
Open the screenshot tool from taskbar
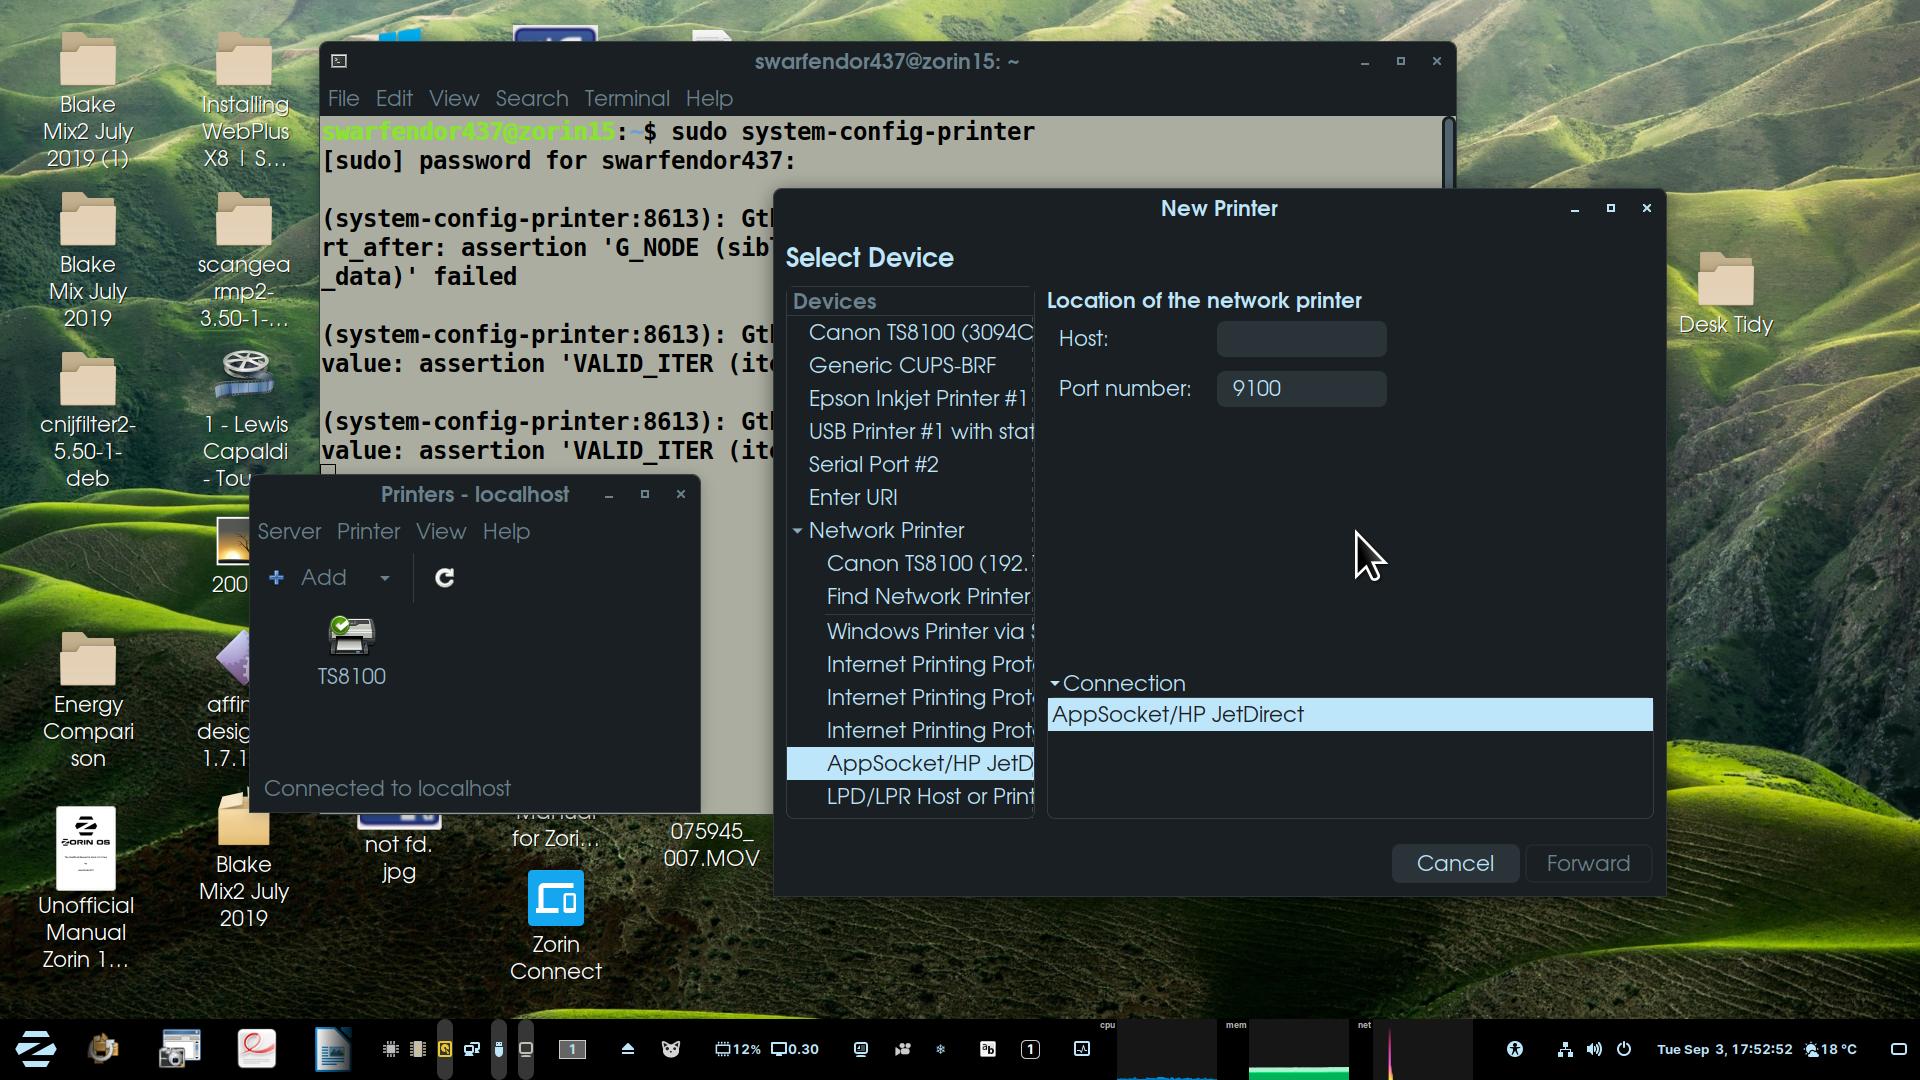point(180,1049)
